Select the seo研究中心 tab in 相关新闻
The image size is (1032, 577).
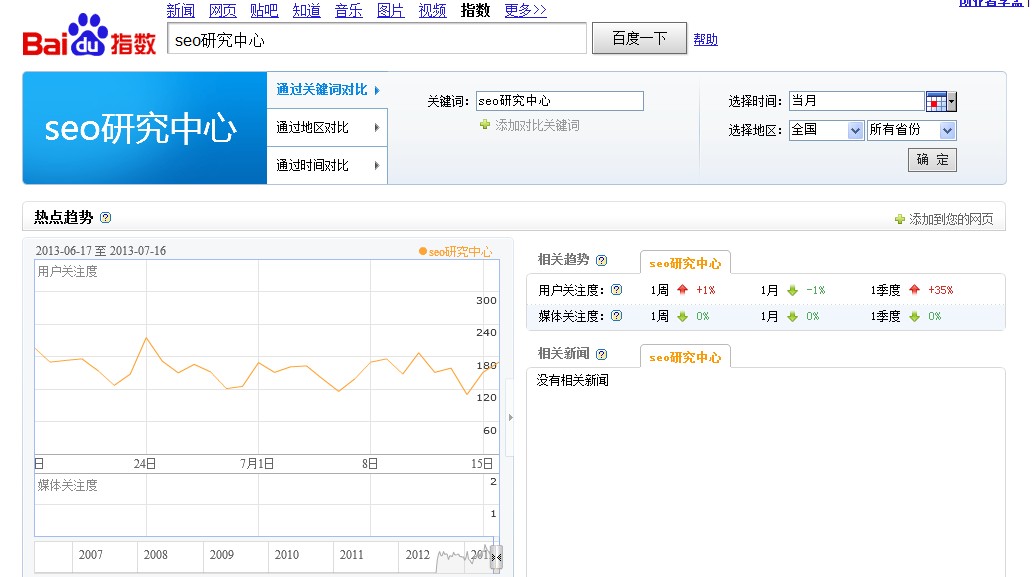(686, 355)
